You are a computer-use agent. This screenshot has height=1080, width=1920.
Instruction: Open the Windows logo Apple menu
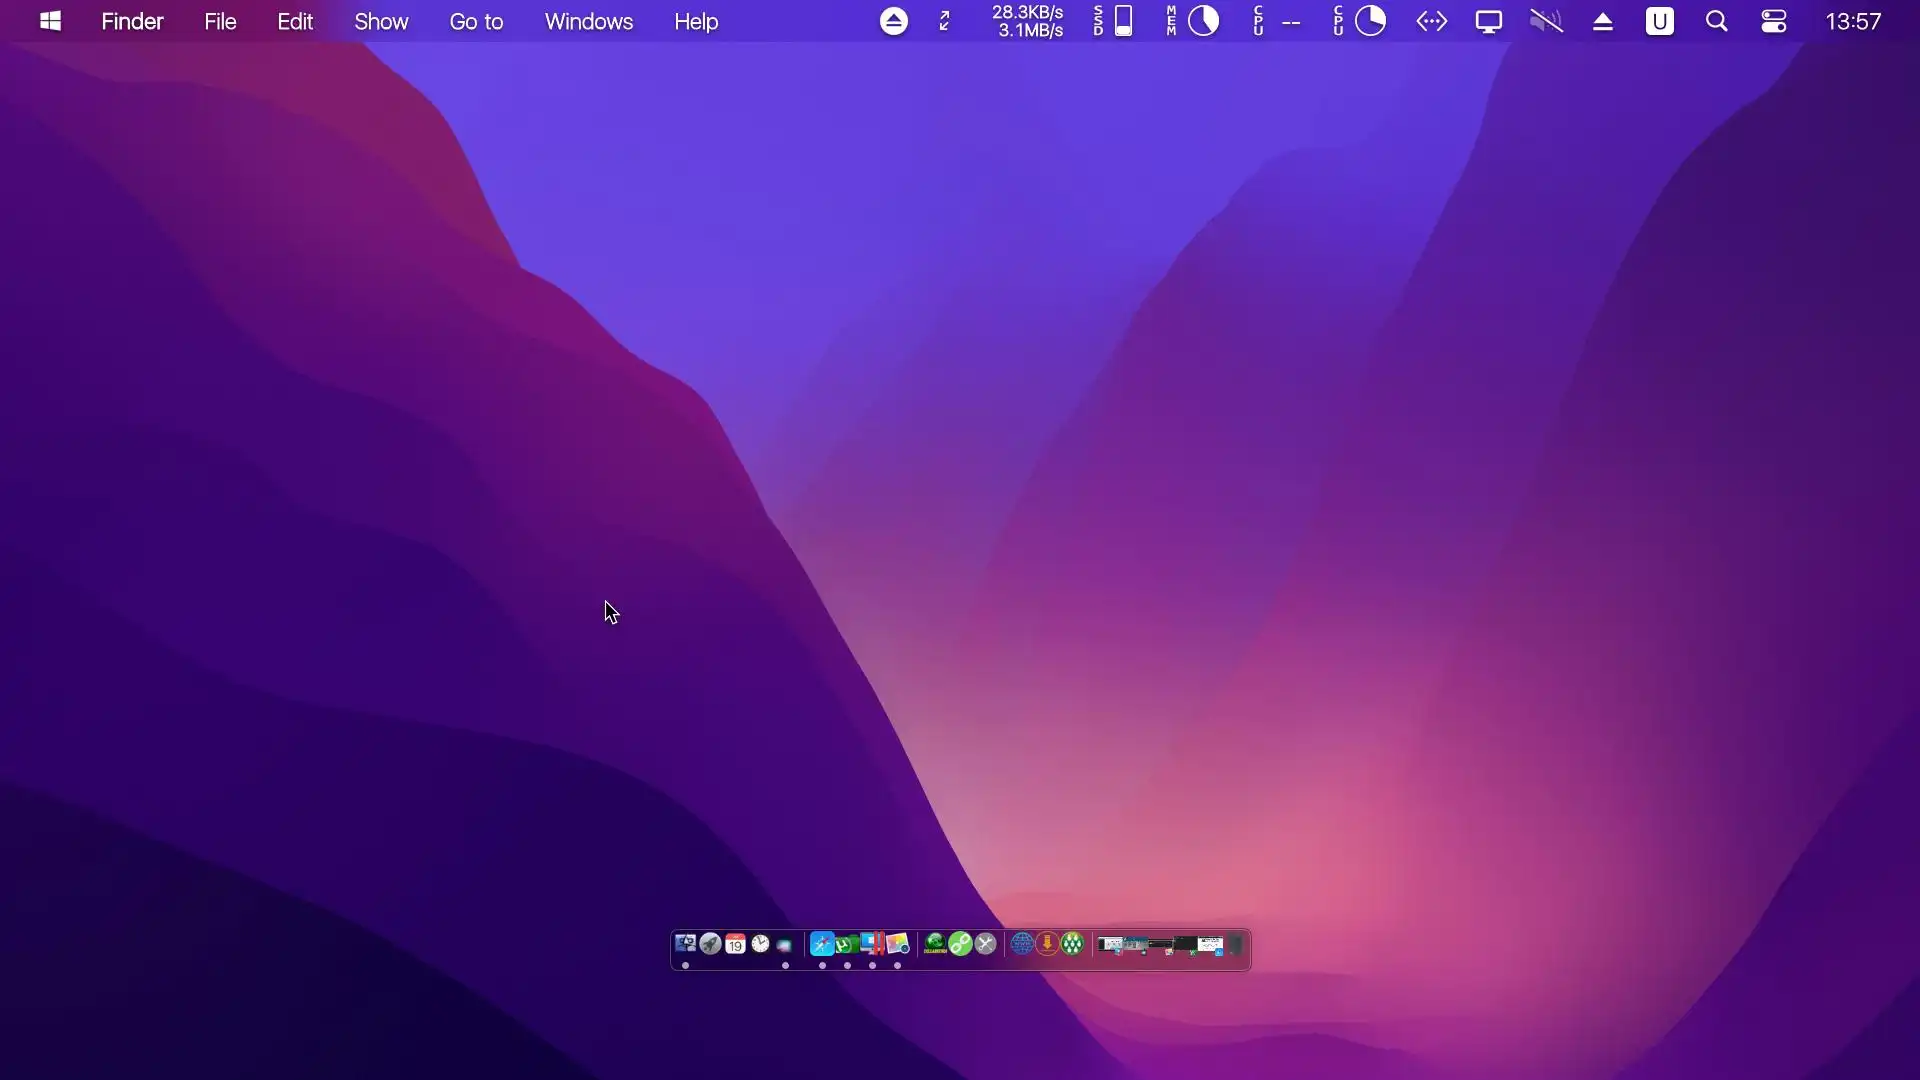point(50,21)
